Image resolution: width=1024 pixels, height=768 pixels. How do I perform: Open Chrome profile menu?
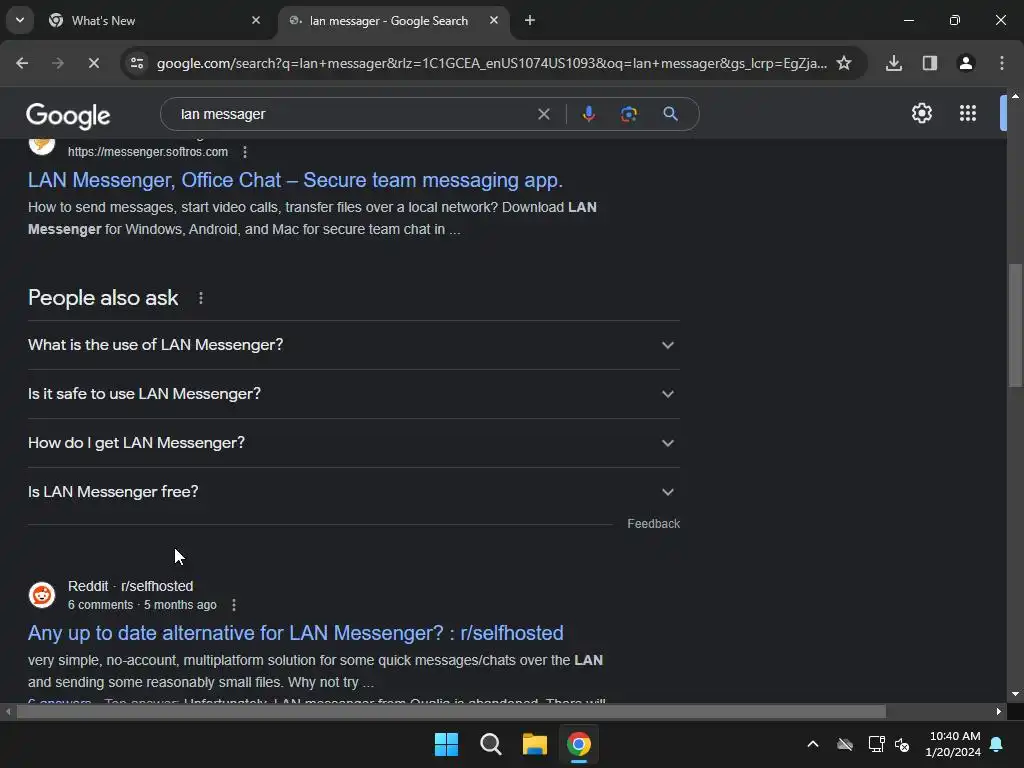pyautogui.click(x=965, y=63)
